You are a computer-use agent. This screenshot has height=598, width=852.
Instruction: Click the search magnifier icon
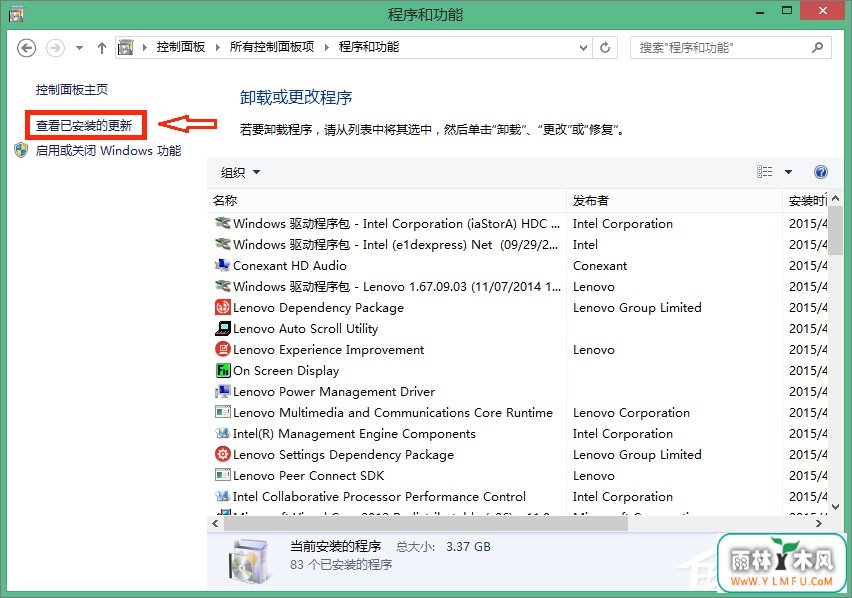pyautogui.click(x=818, y=47)
